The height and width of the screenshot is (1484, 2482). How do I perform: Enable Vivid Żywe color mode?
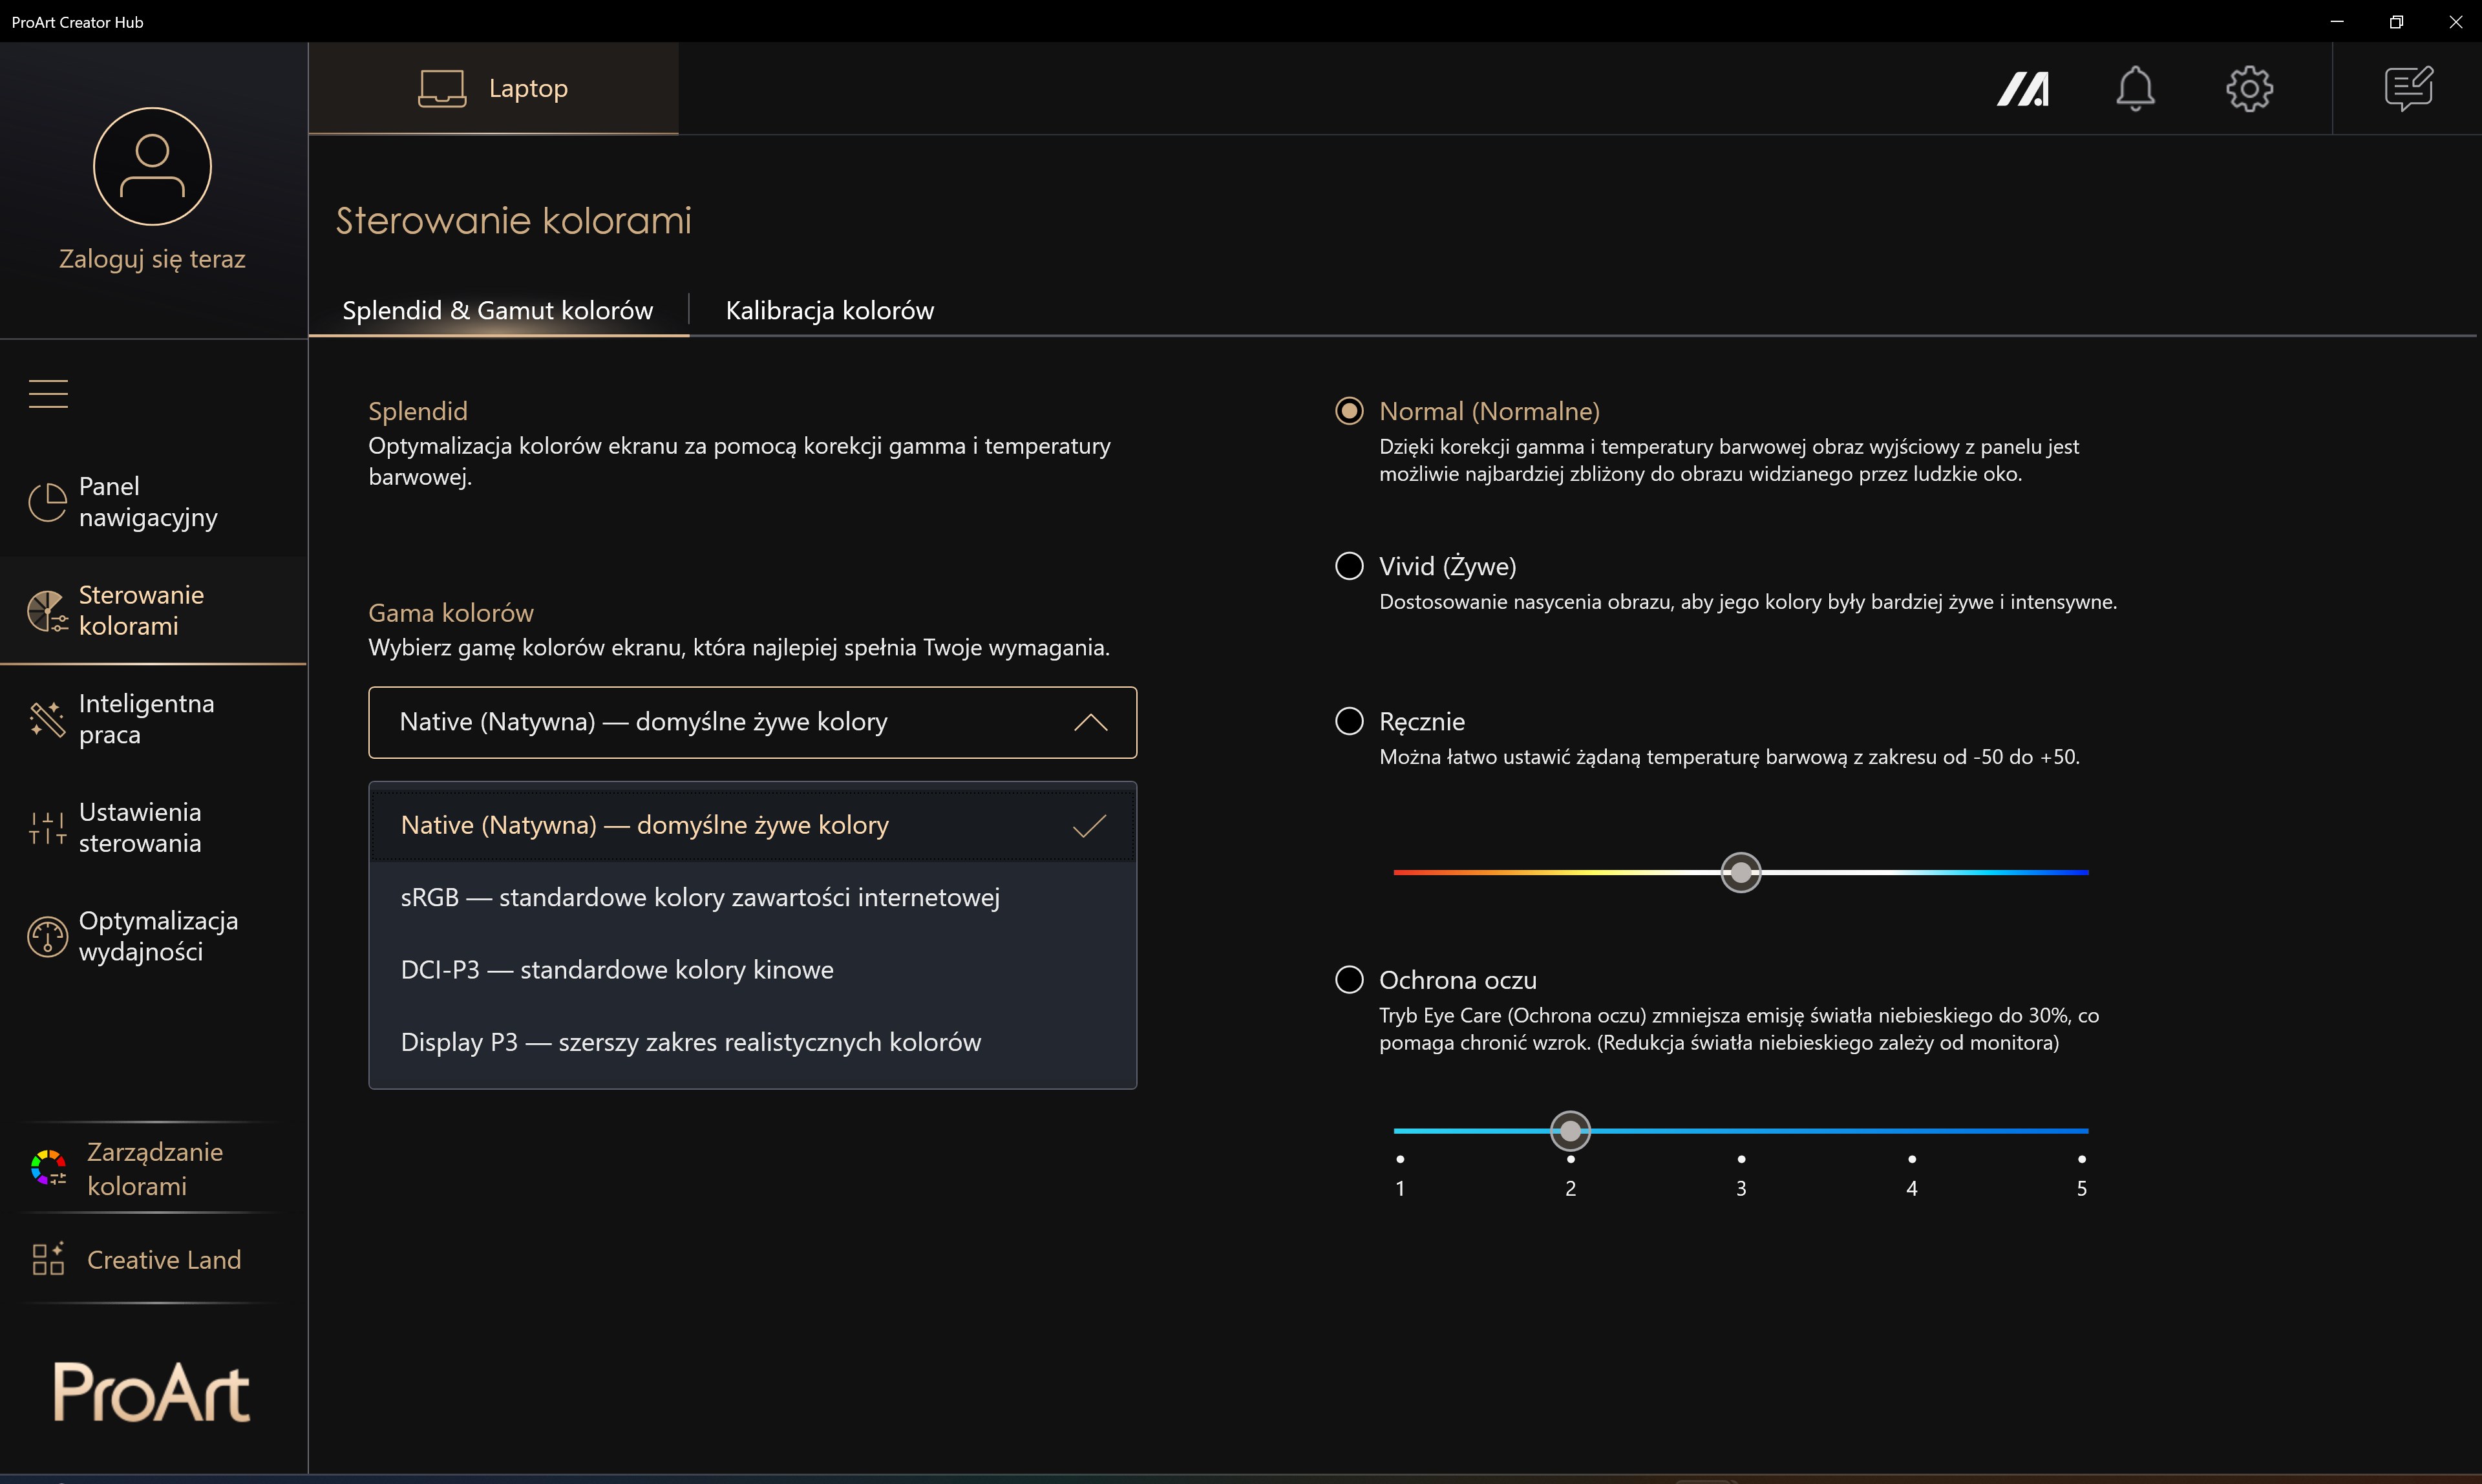(1348, 566)
